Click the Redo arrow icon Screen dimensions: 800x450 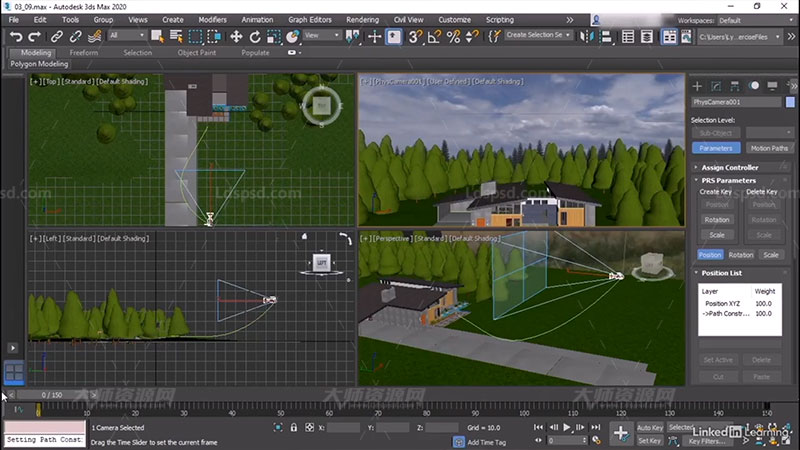click(34, 36)
